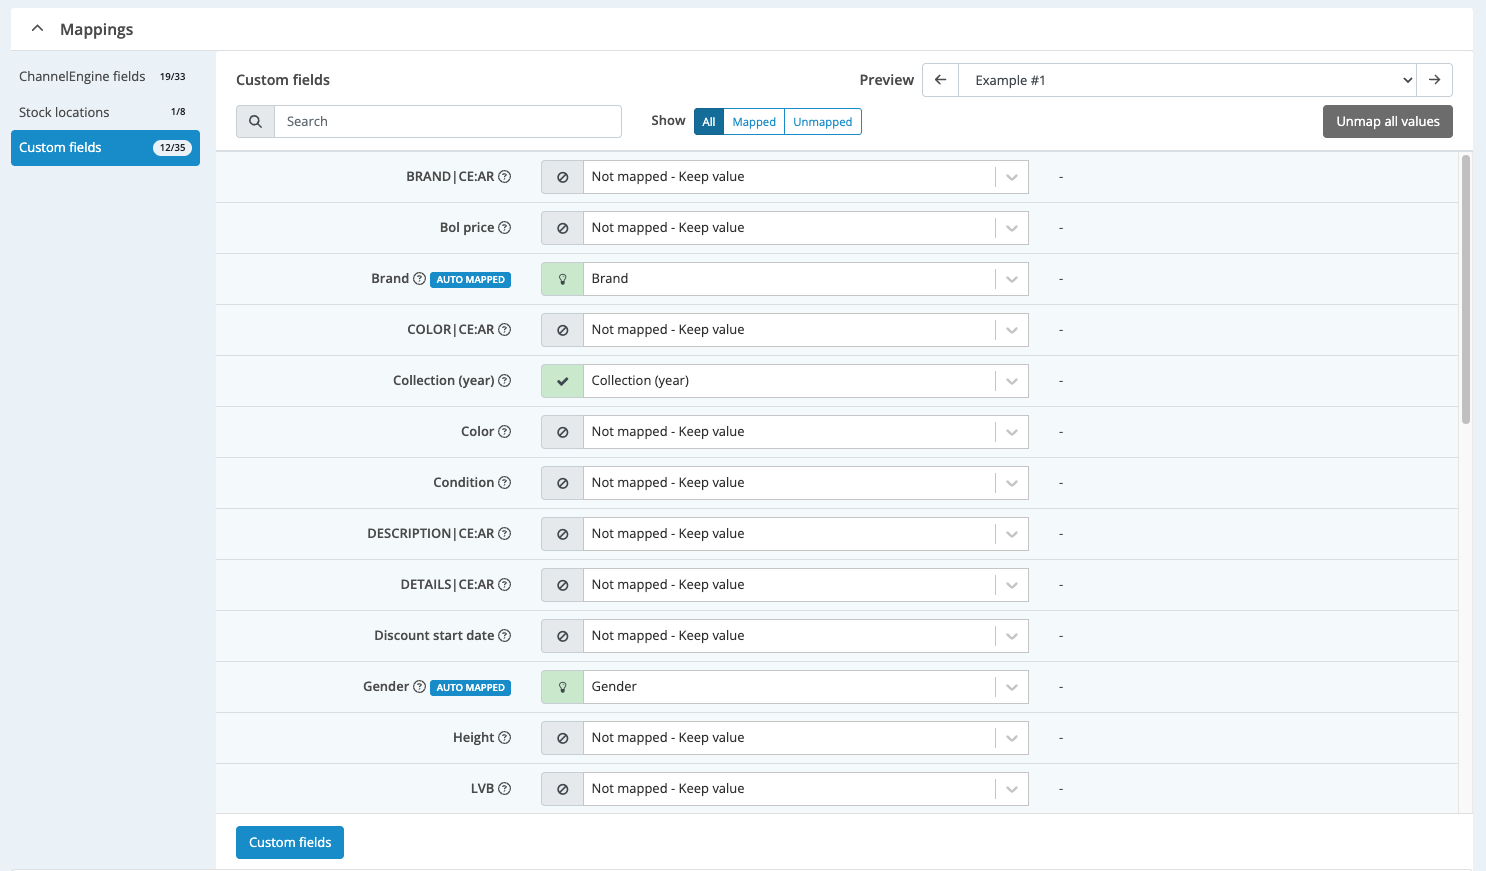Click the not-mapped icon on Bol price row
The height and width of the screenshot is (871, 1486).
(562, 228)
